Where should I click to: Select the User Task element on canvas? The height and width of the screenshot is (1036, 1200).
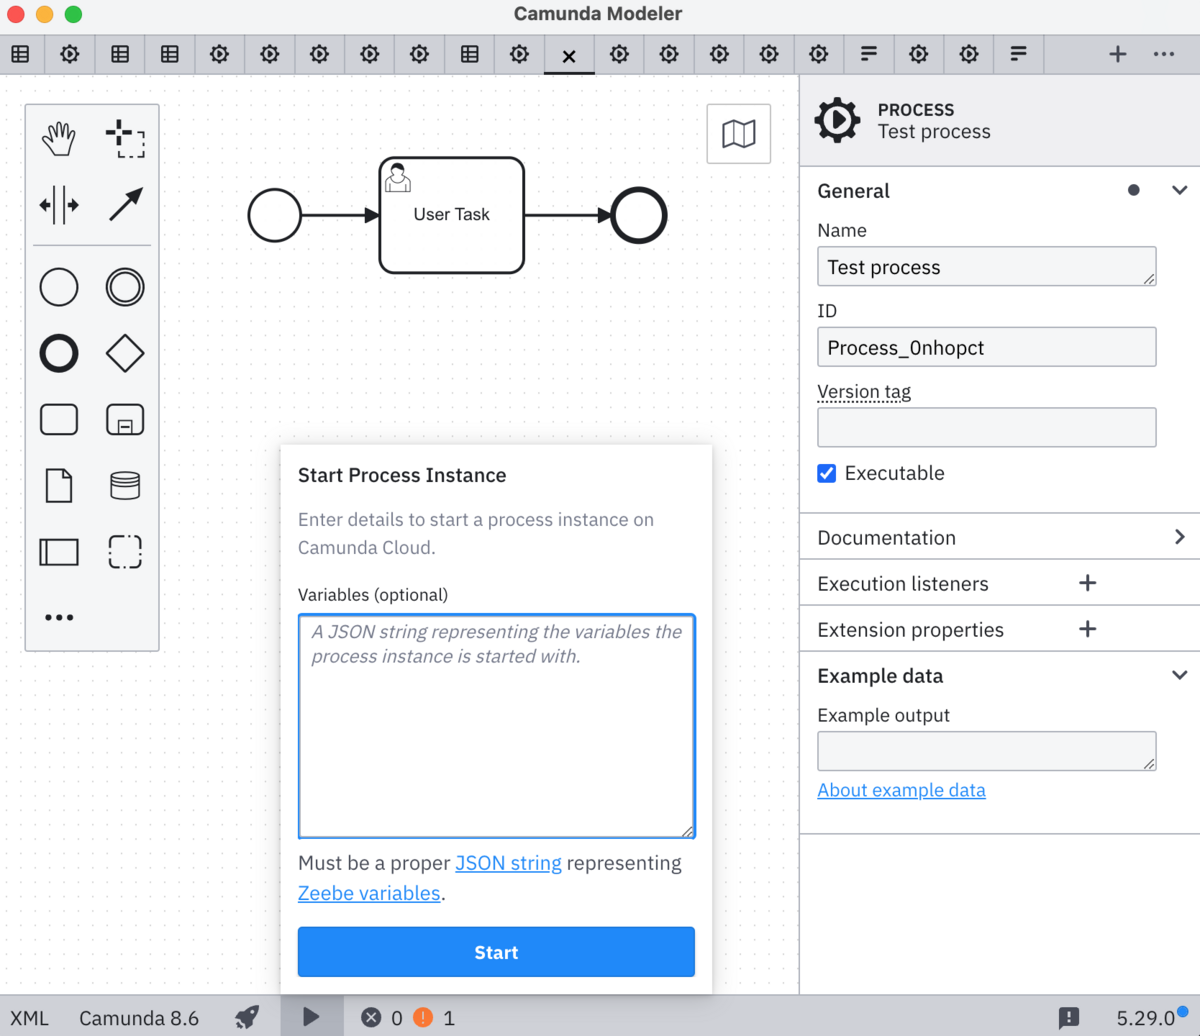coord(452,215)
